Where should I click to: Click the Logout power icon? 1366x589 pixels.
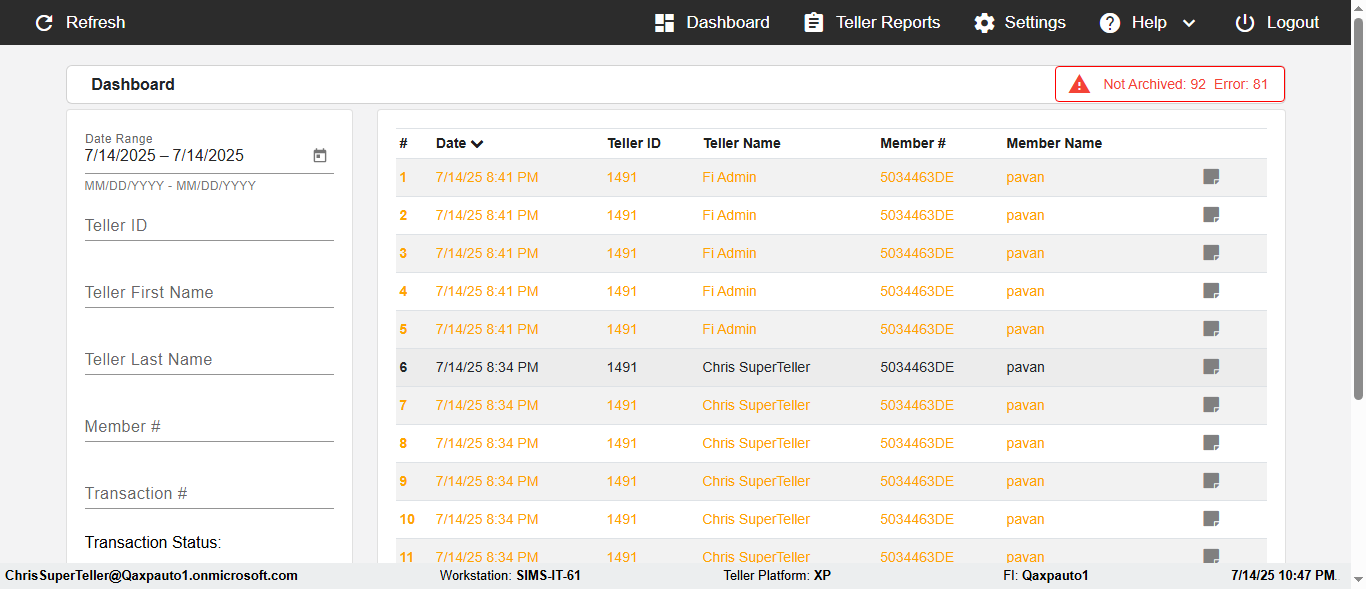(1244, 23)
